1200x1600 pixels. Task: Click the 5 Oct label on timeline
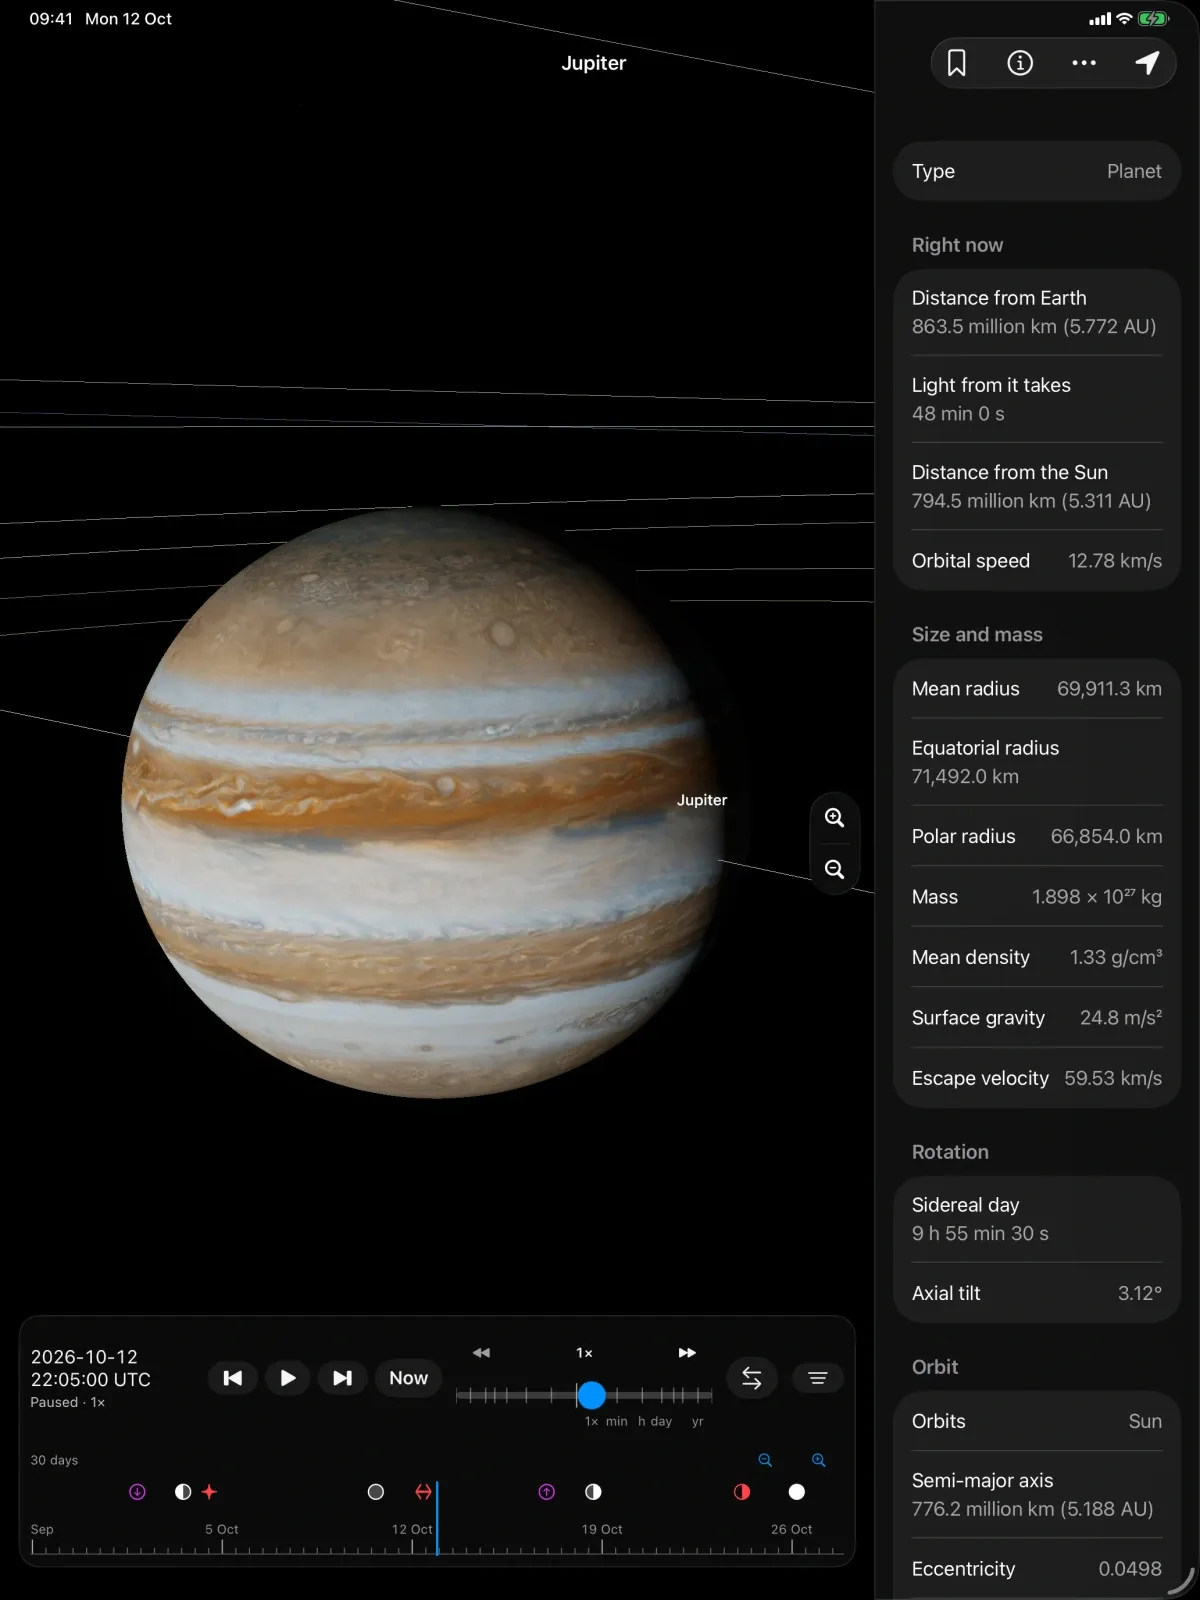[222, 1529]
